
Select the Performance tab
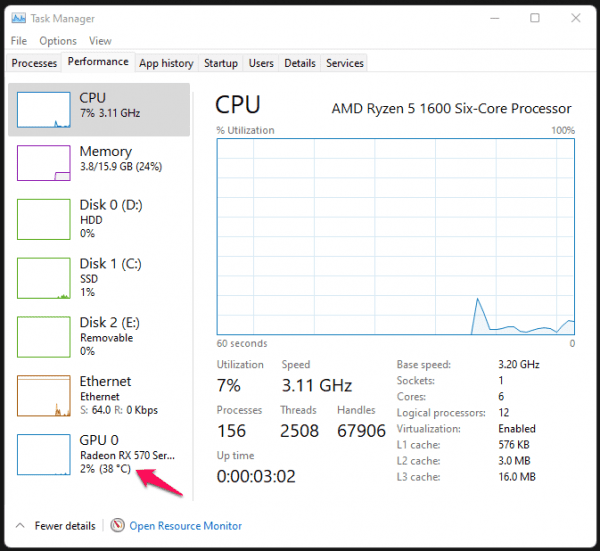point(98,62)
